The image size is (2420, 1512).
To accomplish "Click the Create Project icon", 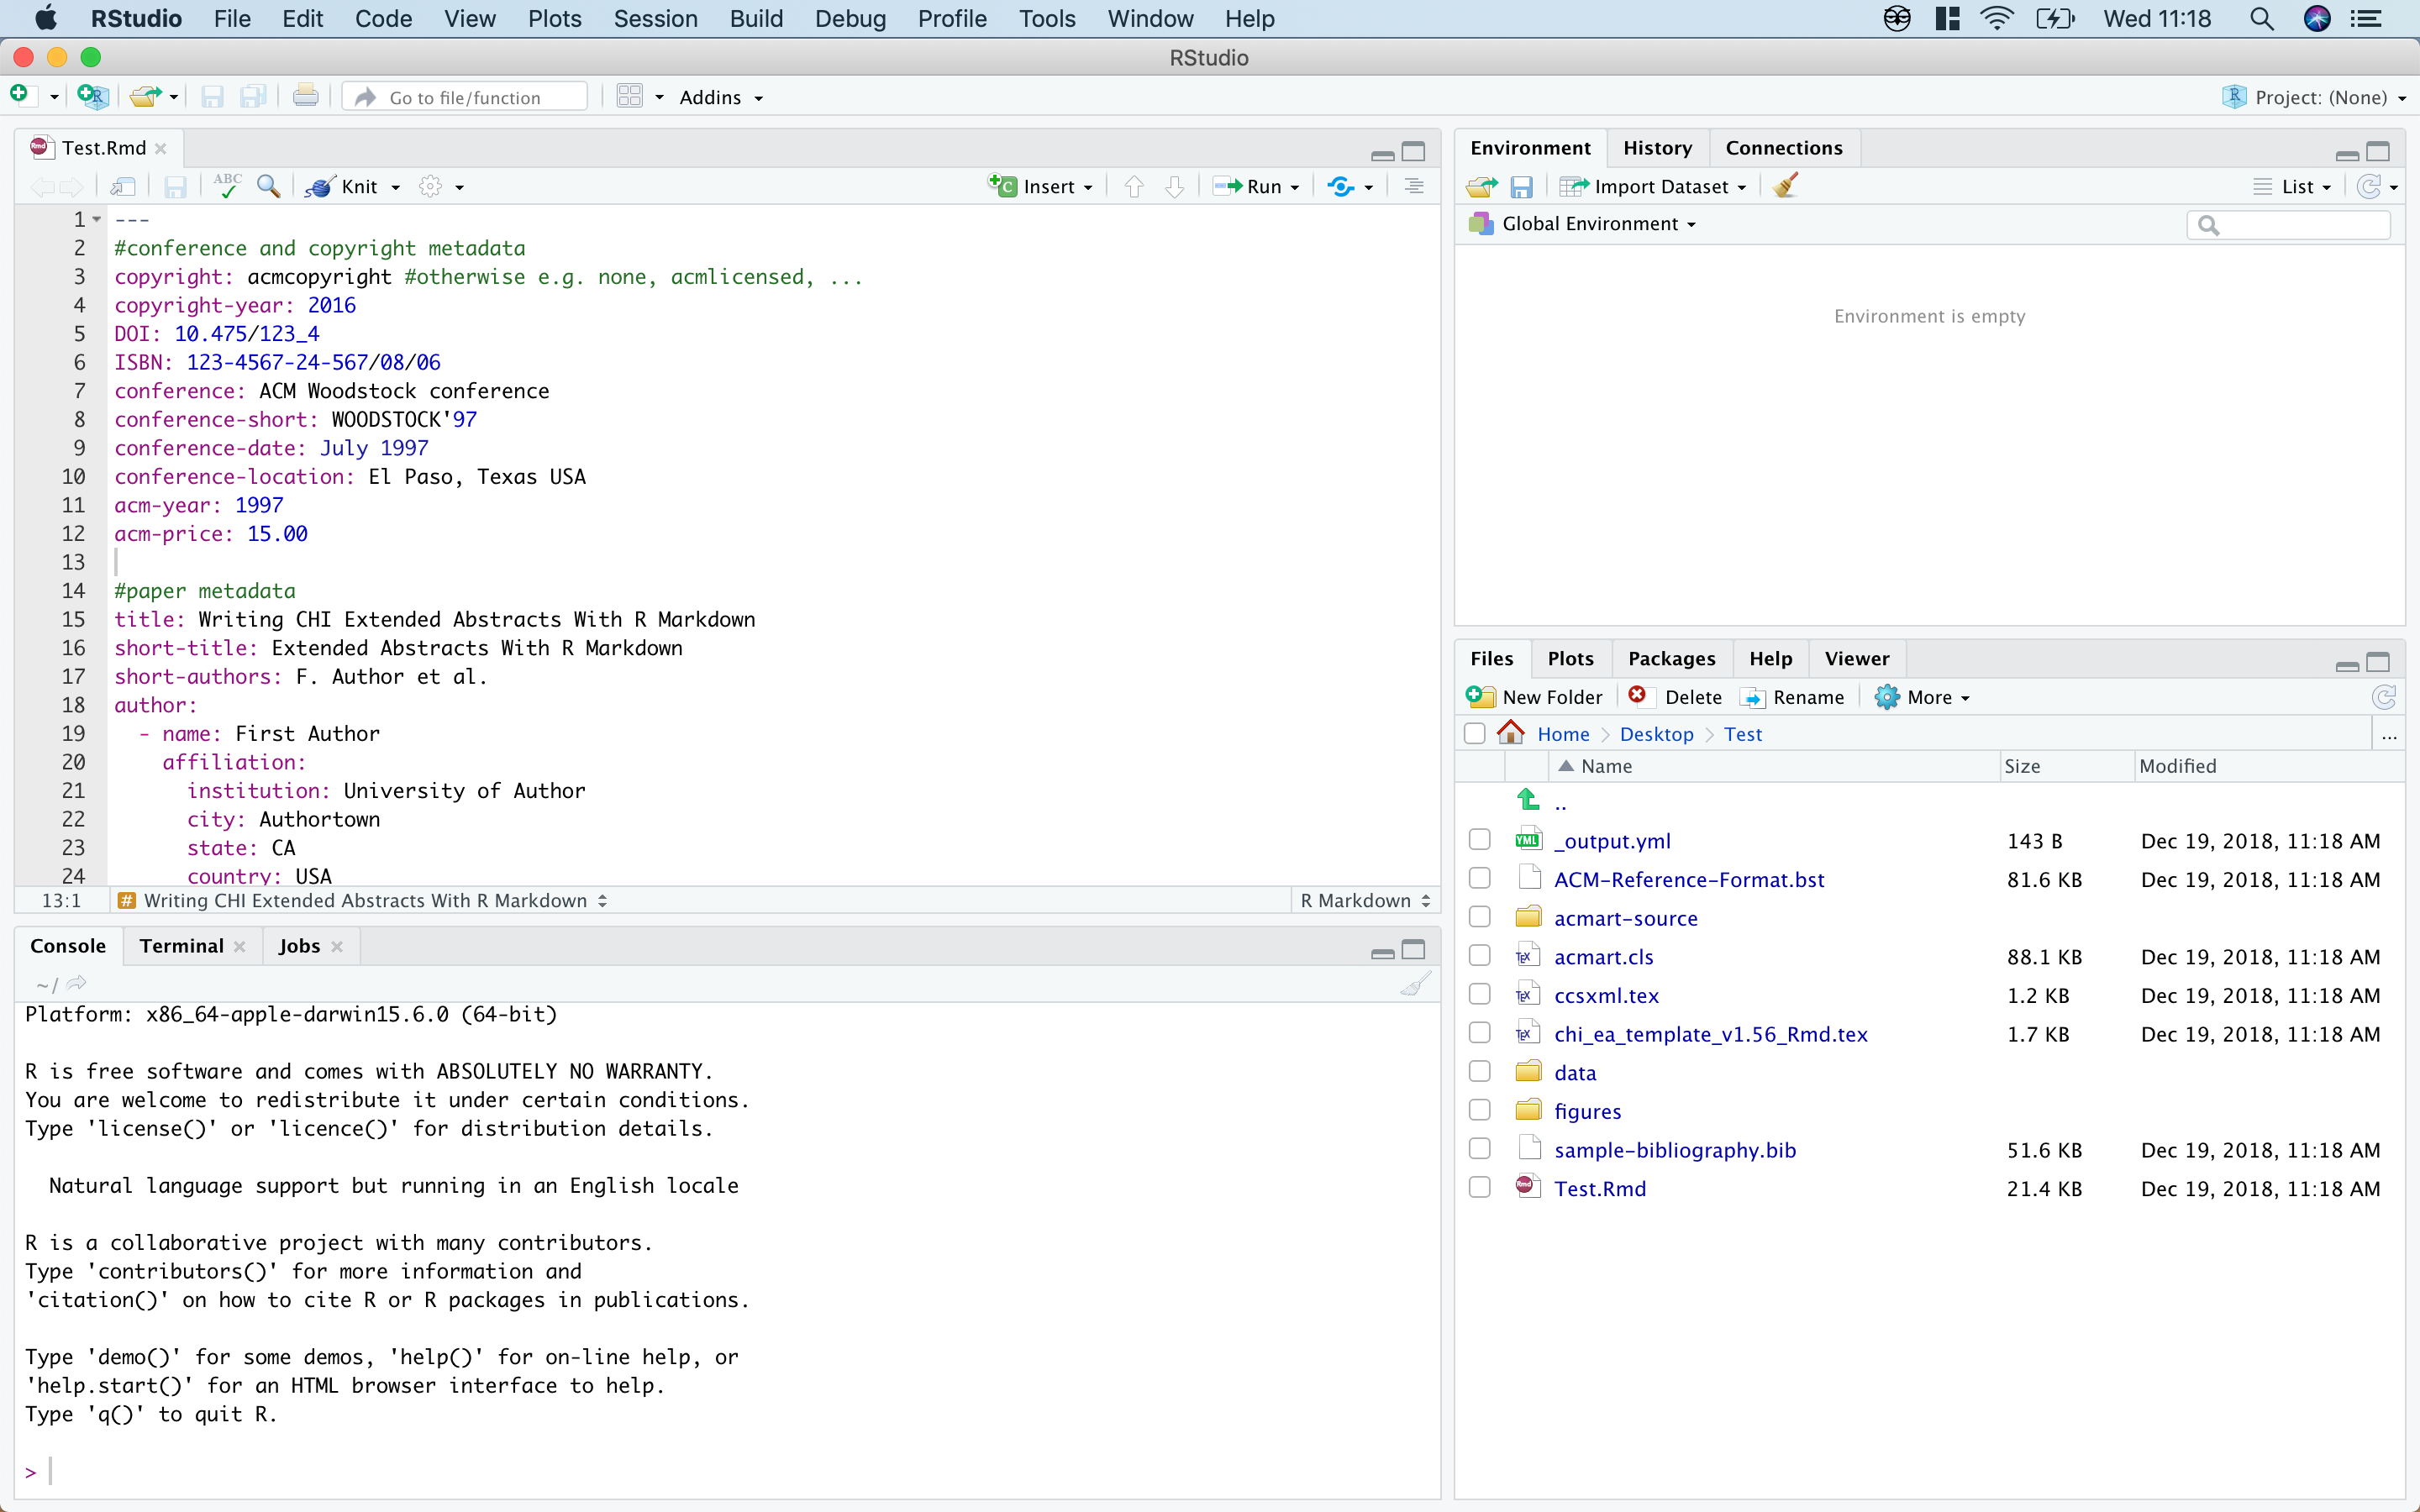I will [92, 96].
